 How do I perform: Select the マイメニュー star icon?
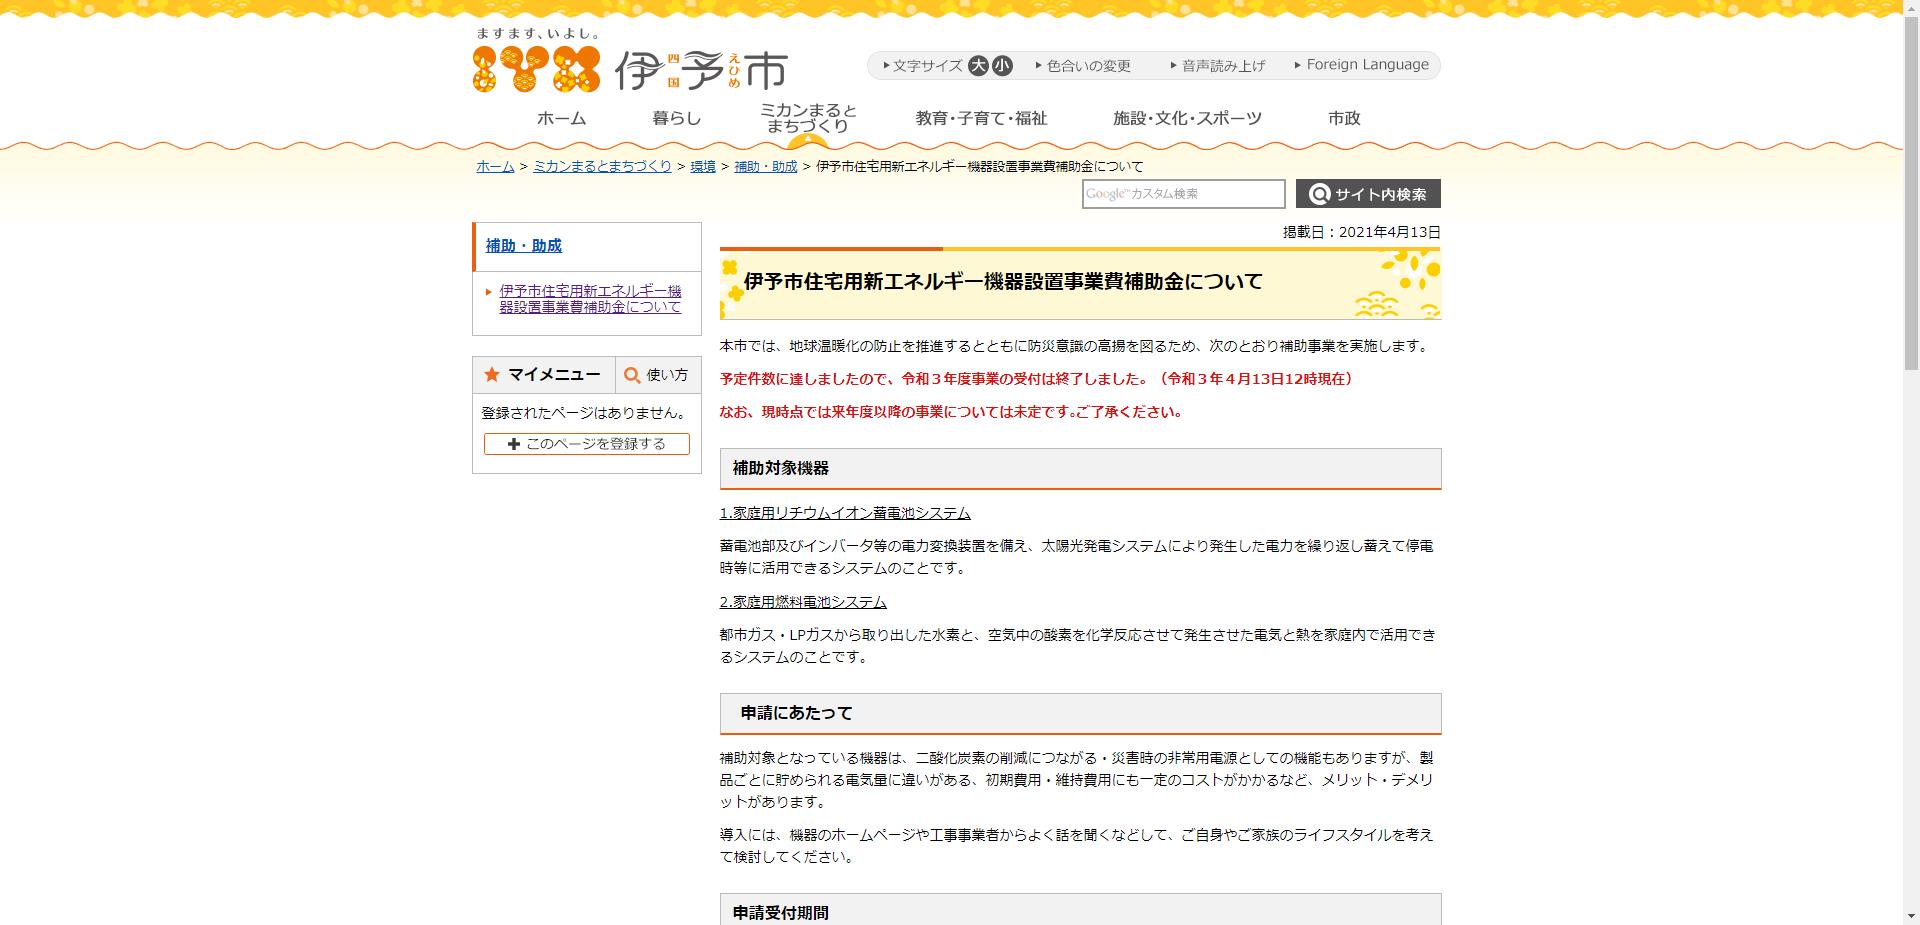click(x=492, y=374)
